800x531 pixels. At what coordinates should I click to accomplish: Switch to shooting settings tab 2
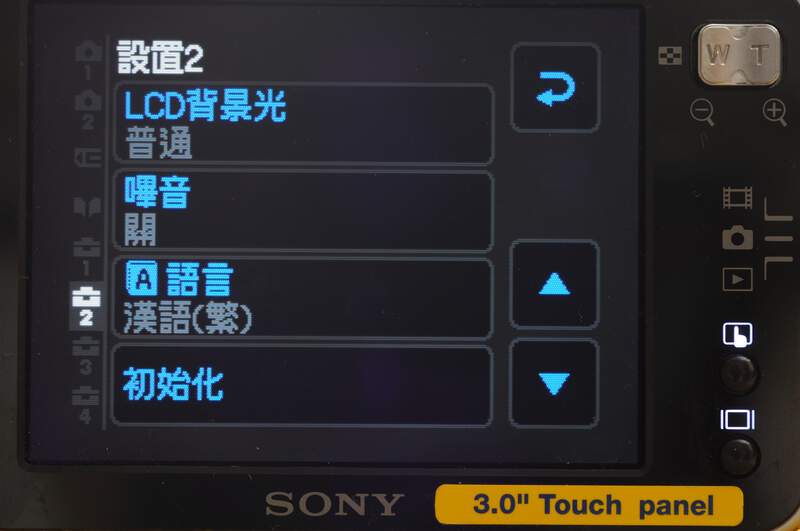tap(88, 109)
